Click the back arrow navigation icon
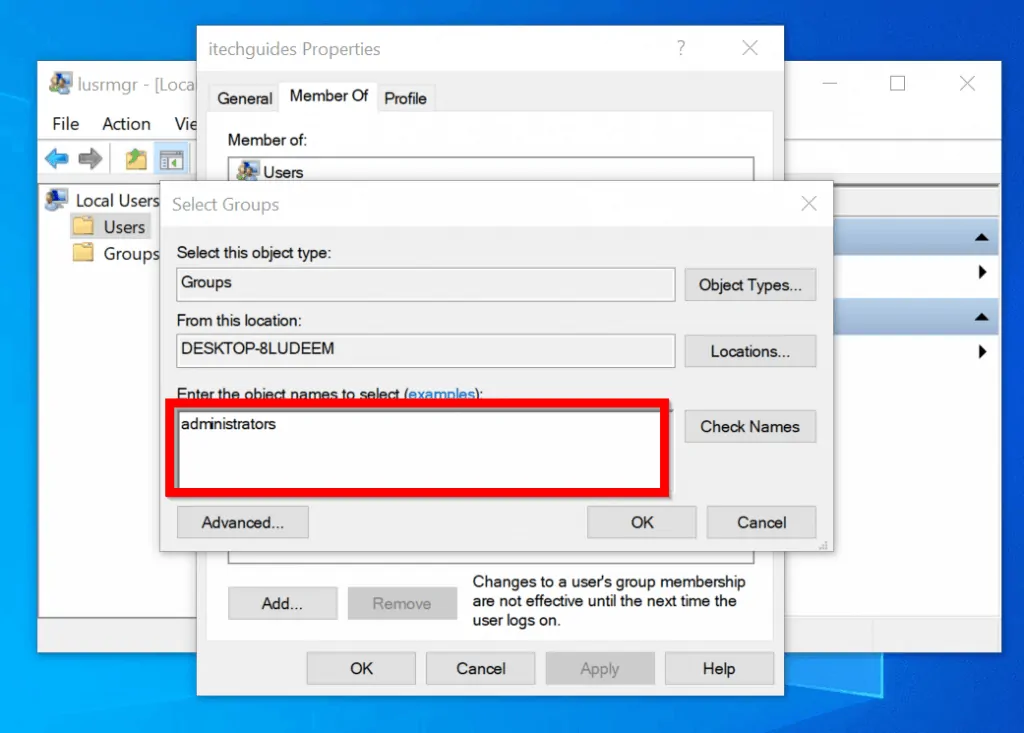1024x733 pixels. 56,158
